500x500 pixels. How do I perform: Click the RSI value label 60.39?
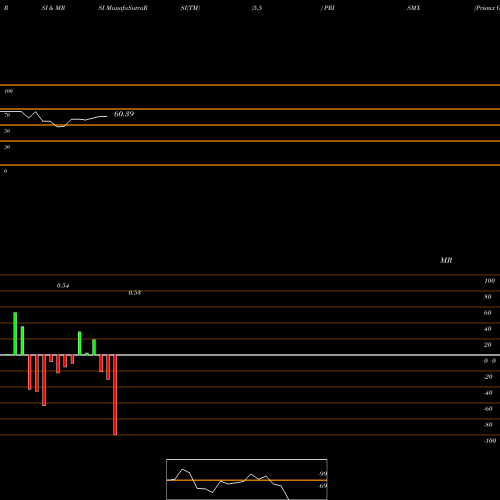(124, 114)
